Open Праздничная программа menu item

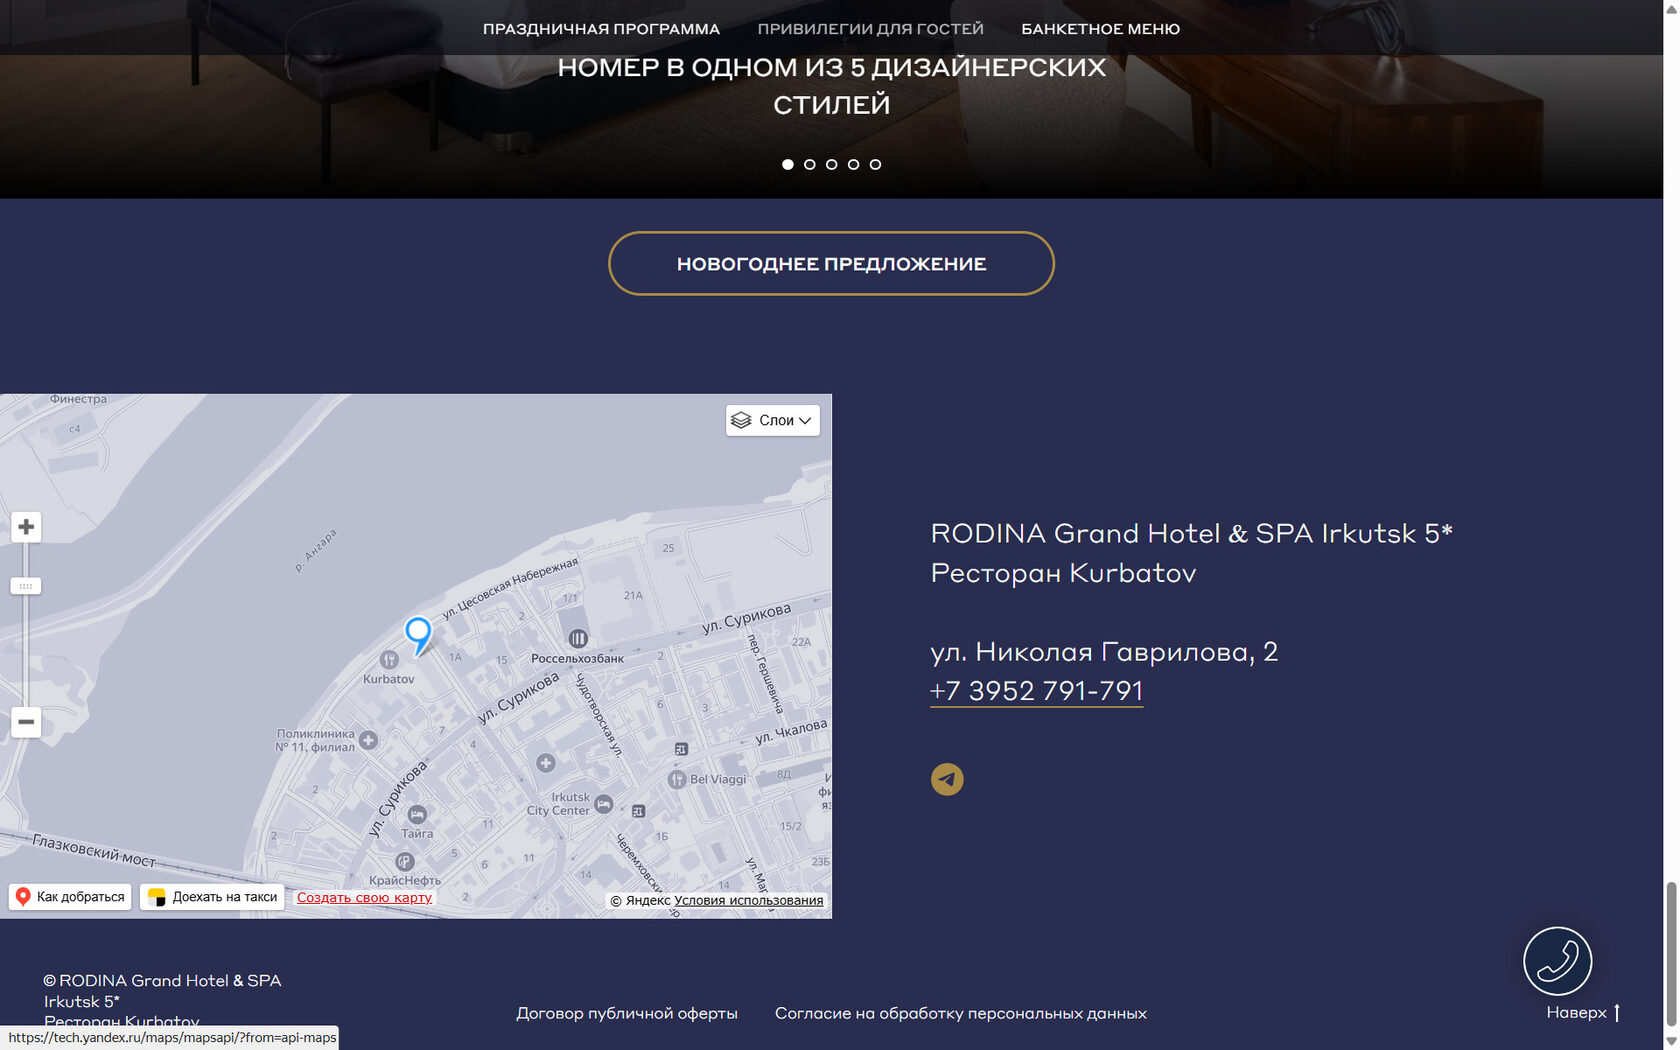pos(601,29)
